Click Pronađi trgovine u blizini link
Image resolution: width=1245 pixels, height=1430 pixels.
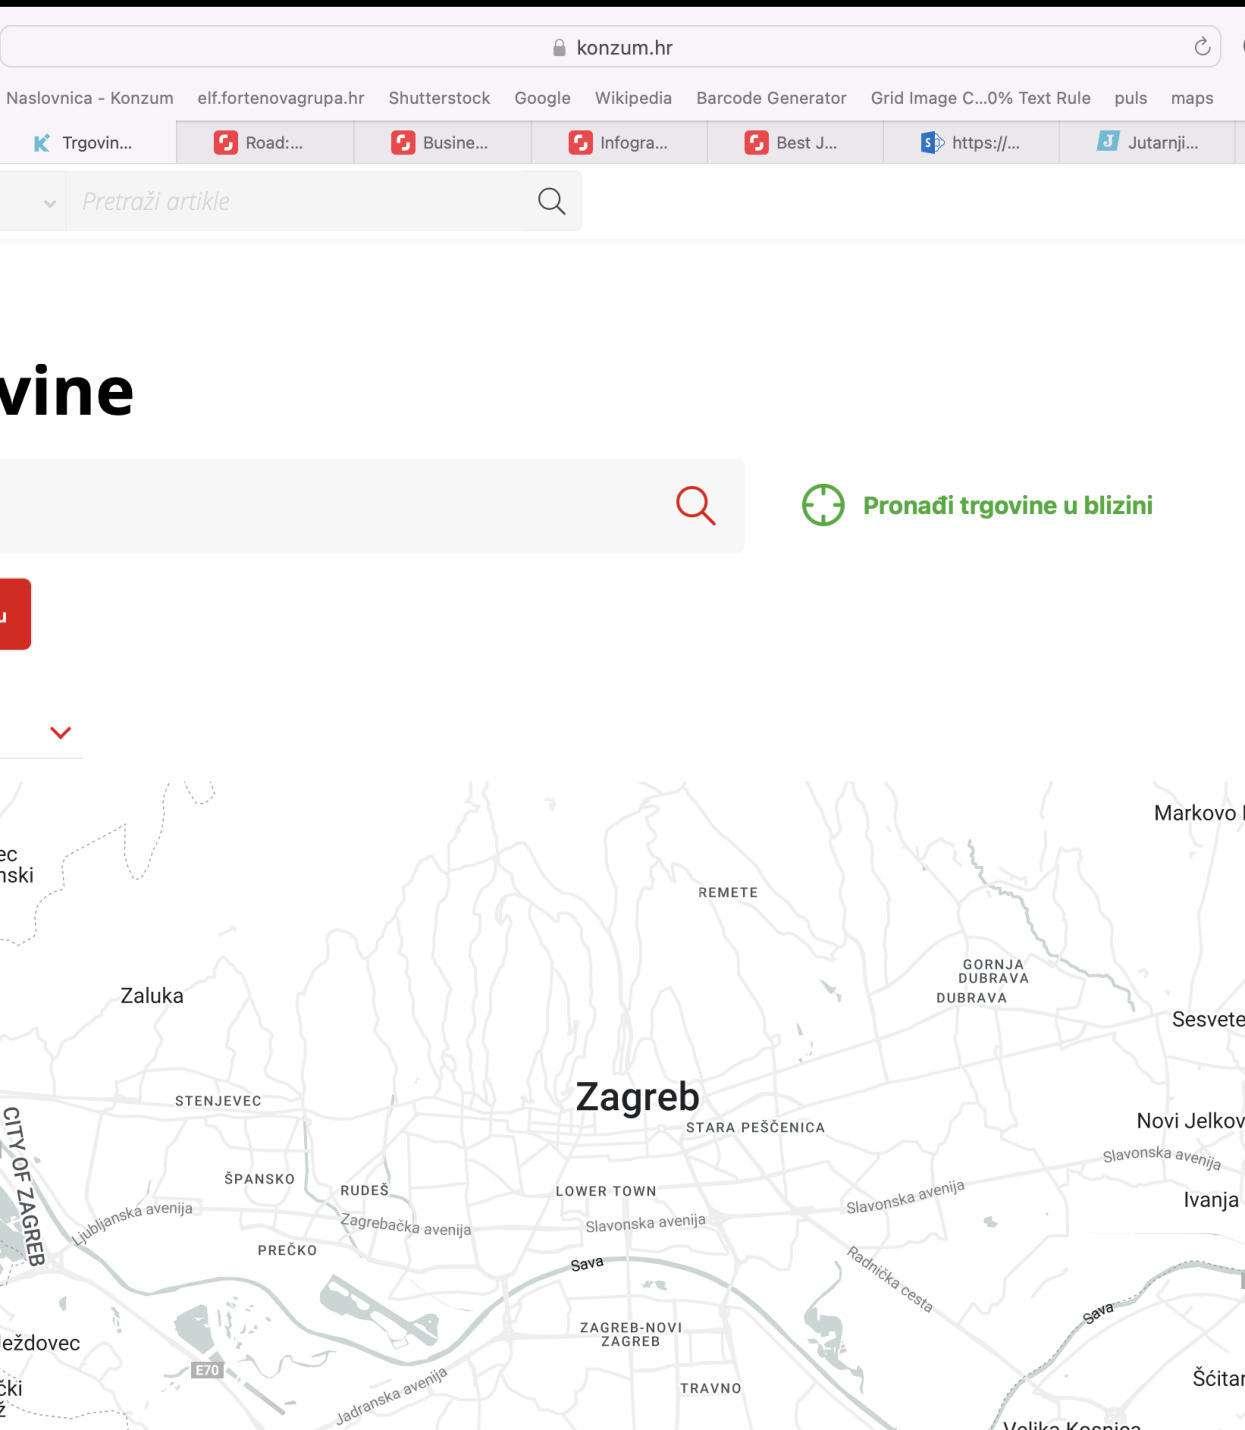coord(1008,506)
